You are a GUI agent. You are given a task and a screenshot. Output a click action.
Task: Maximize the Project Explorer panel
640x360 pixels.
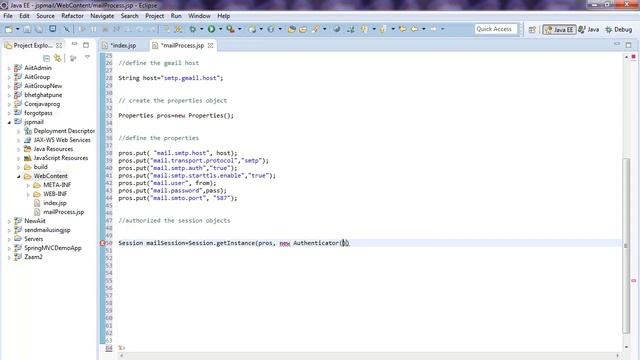point(86,45)
